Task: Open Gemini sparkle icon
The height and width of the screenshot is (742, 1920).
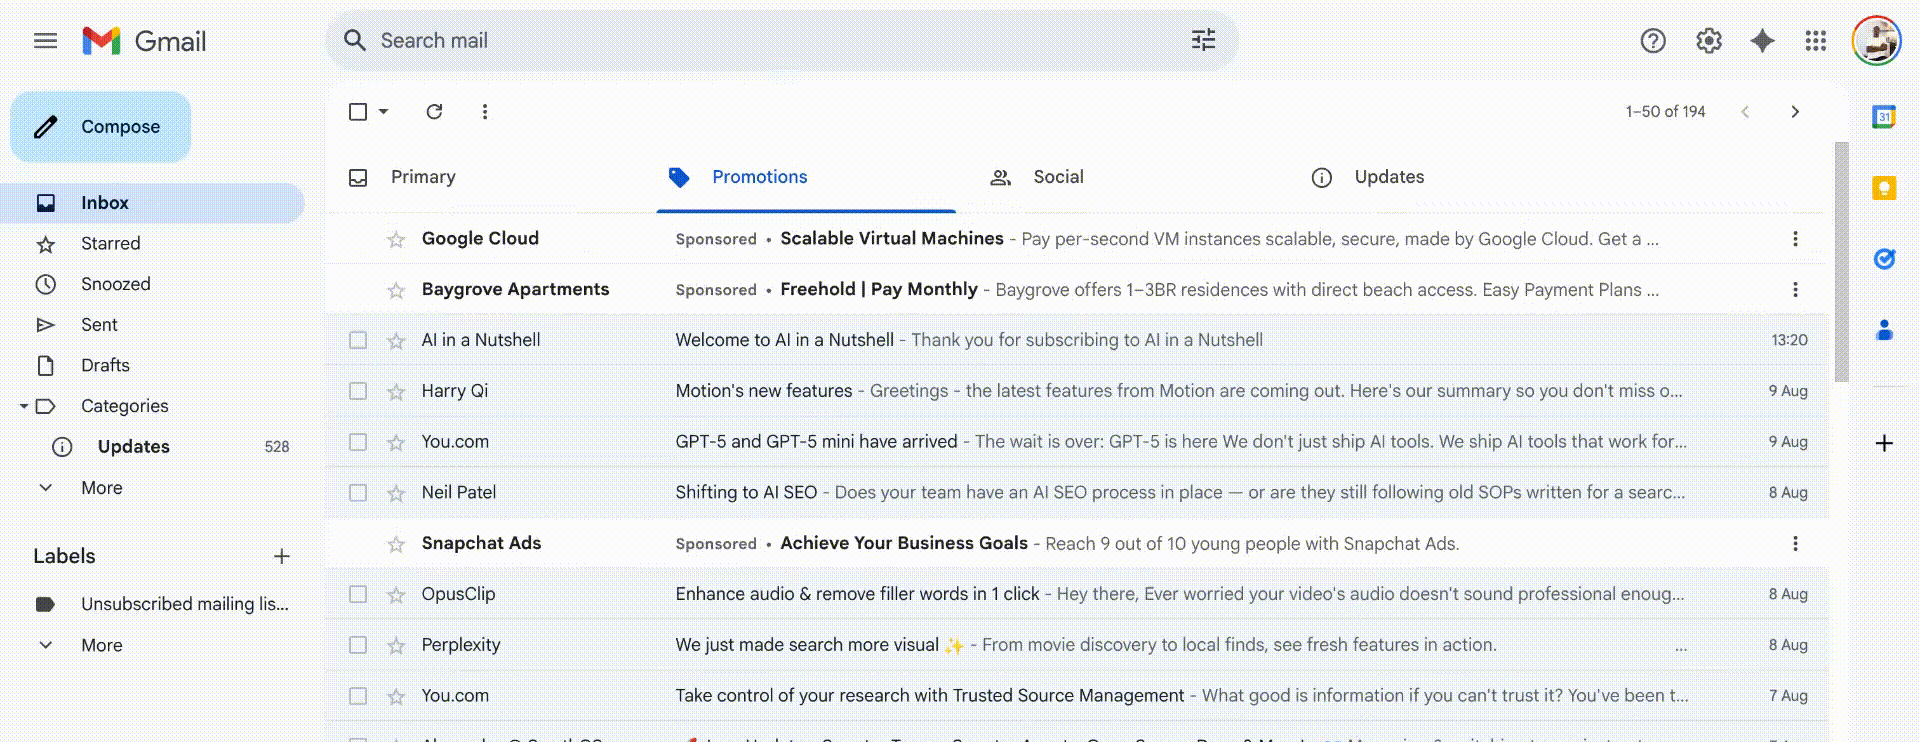Action: click(1762, 41)
